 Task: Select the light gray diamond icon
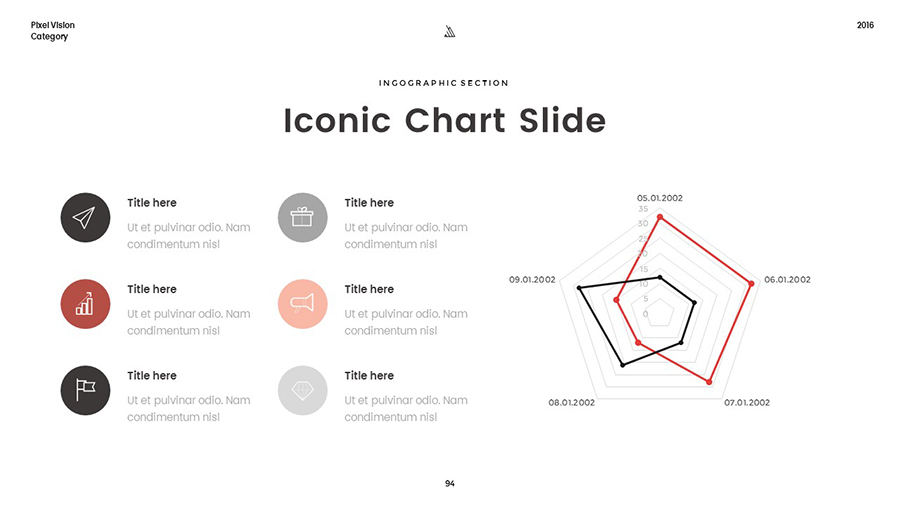(302, 390)
